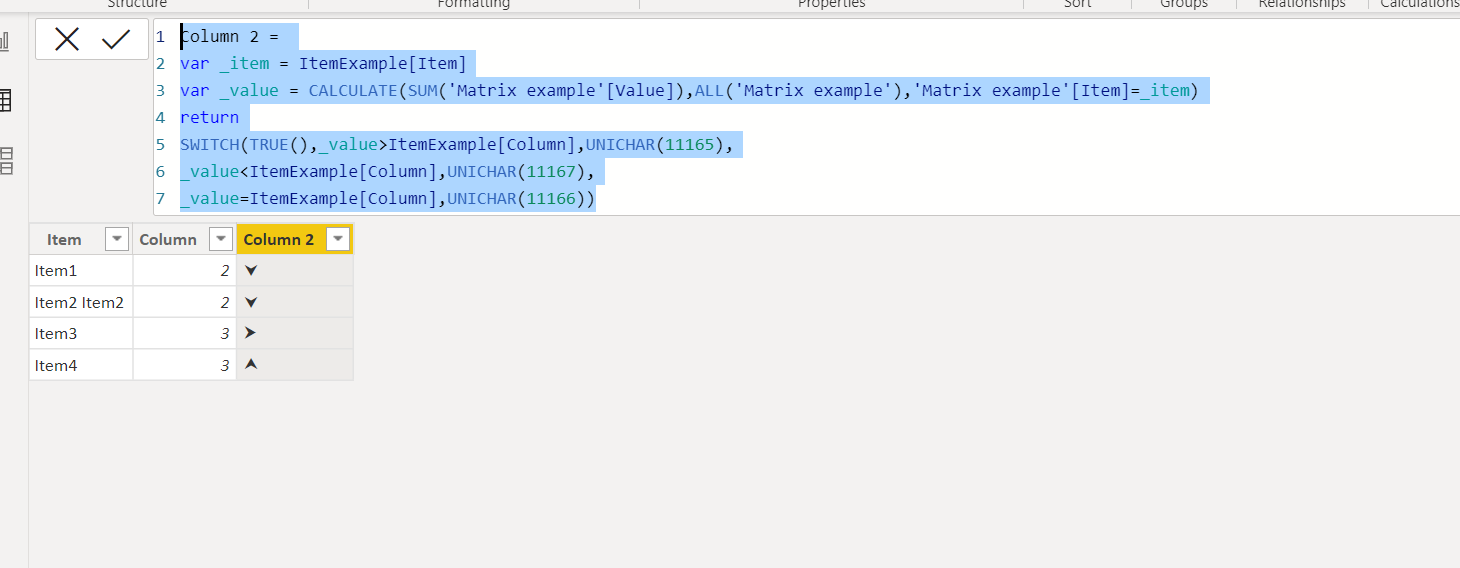The height and width of the screenshot is (568, 1460).
Task: Commit the formula with the checkmark icon
Action: tap(116, 39)
